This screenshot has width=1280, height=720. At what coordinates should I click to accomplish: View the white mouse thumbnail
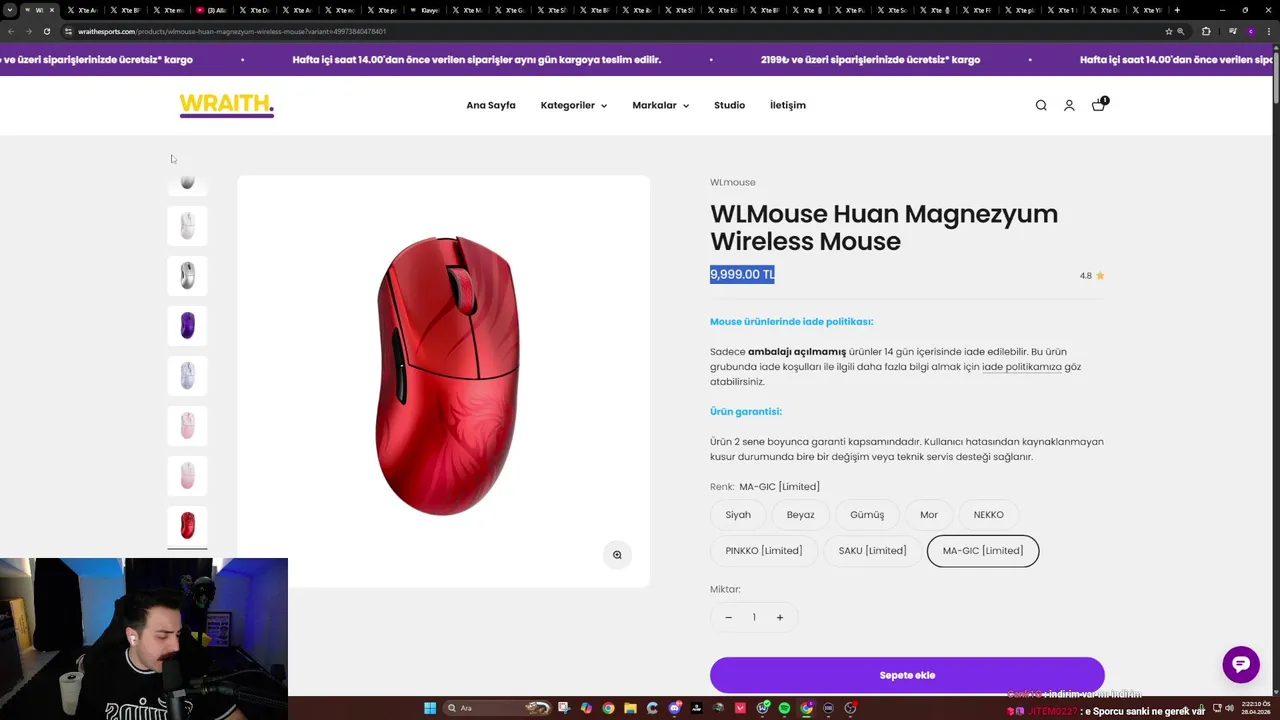point(187,226)
